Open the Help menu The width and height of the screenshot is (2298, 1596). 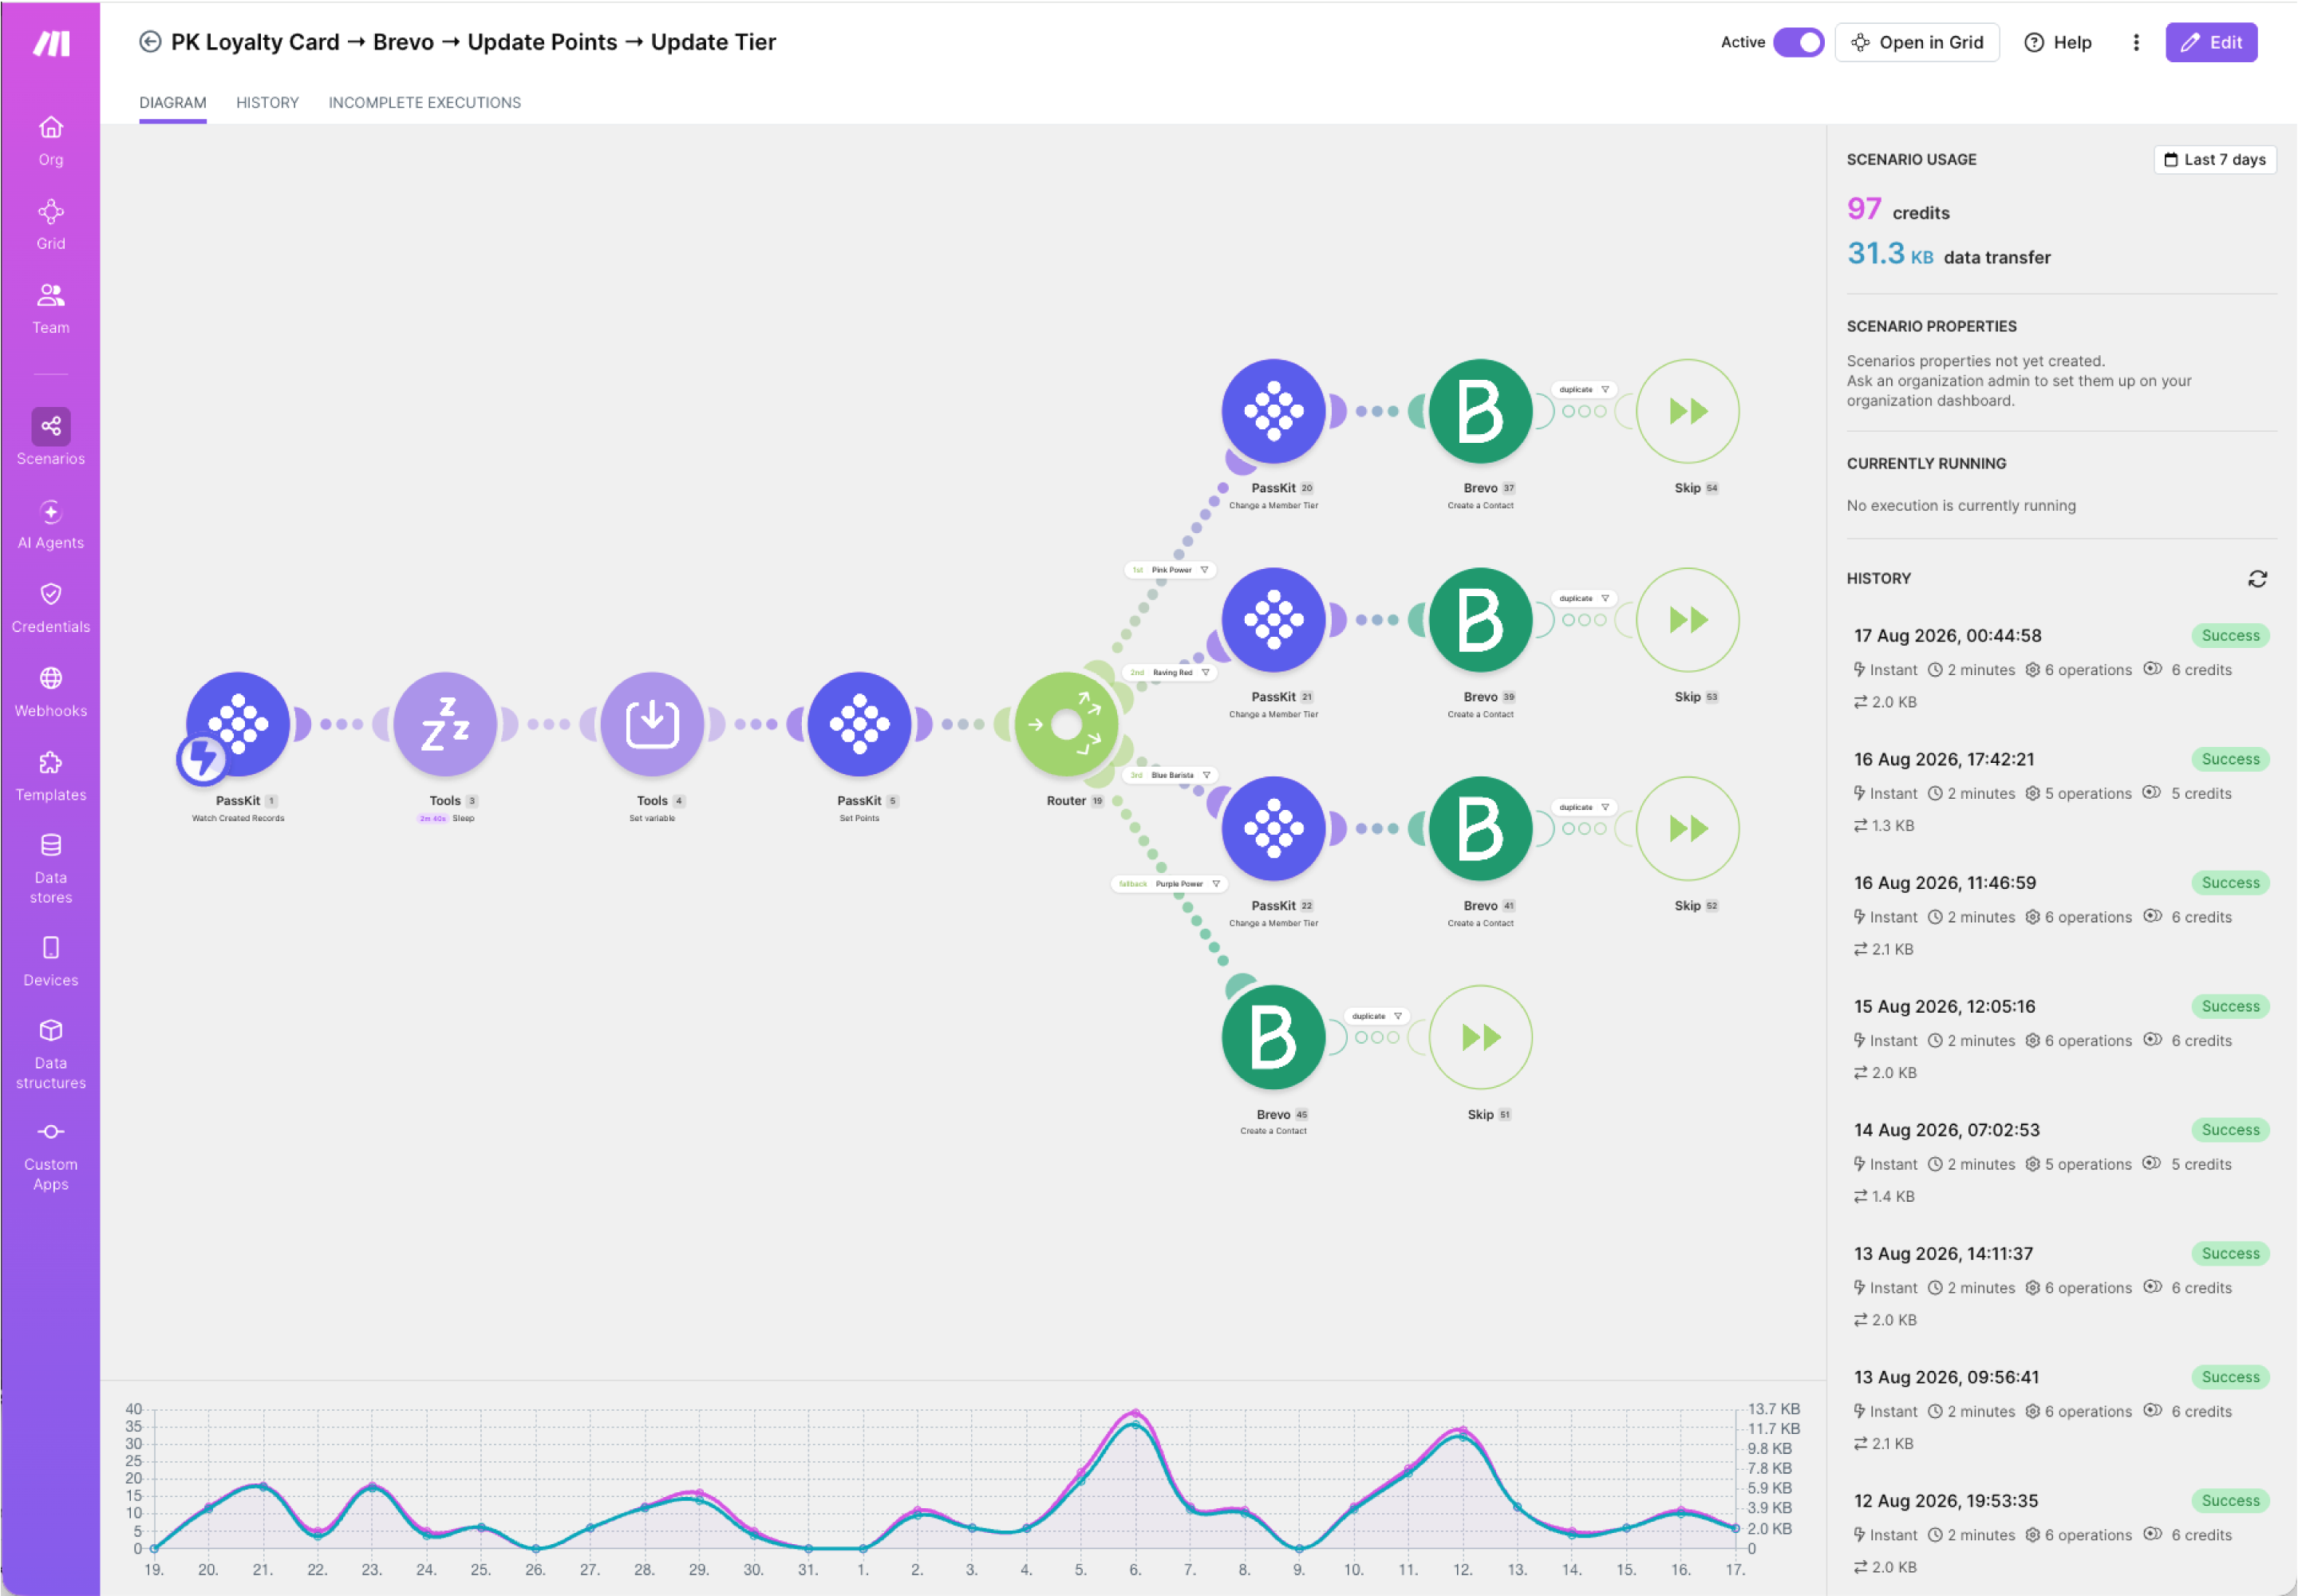pyautogui.click(x=2058, y=42)
